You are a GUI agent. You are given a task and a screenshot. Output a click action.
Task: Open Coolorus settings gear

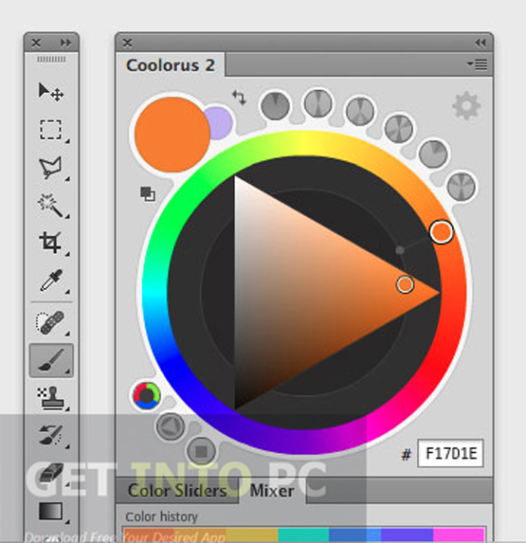(466, 106)
